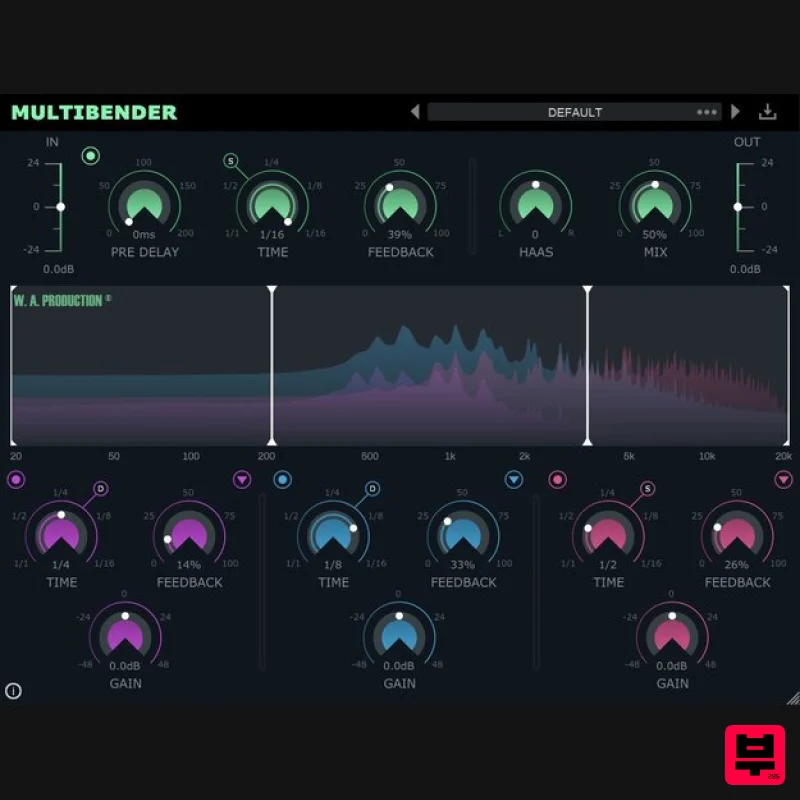800x800 pixels.
Task: Click the MIX knob
Action: [655, 205]
